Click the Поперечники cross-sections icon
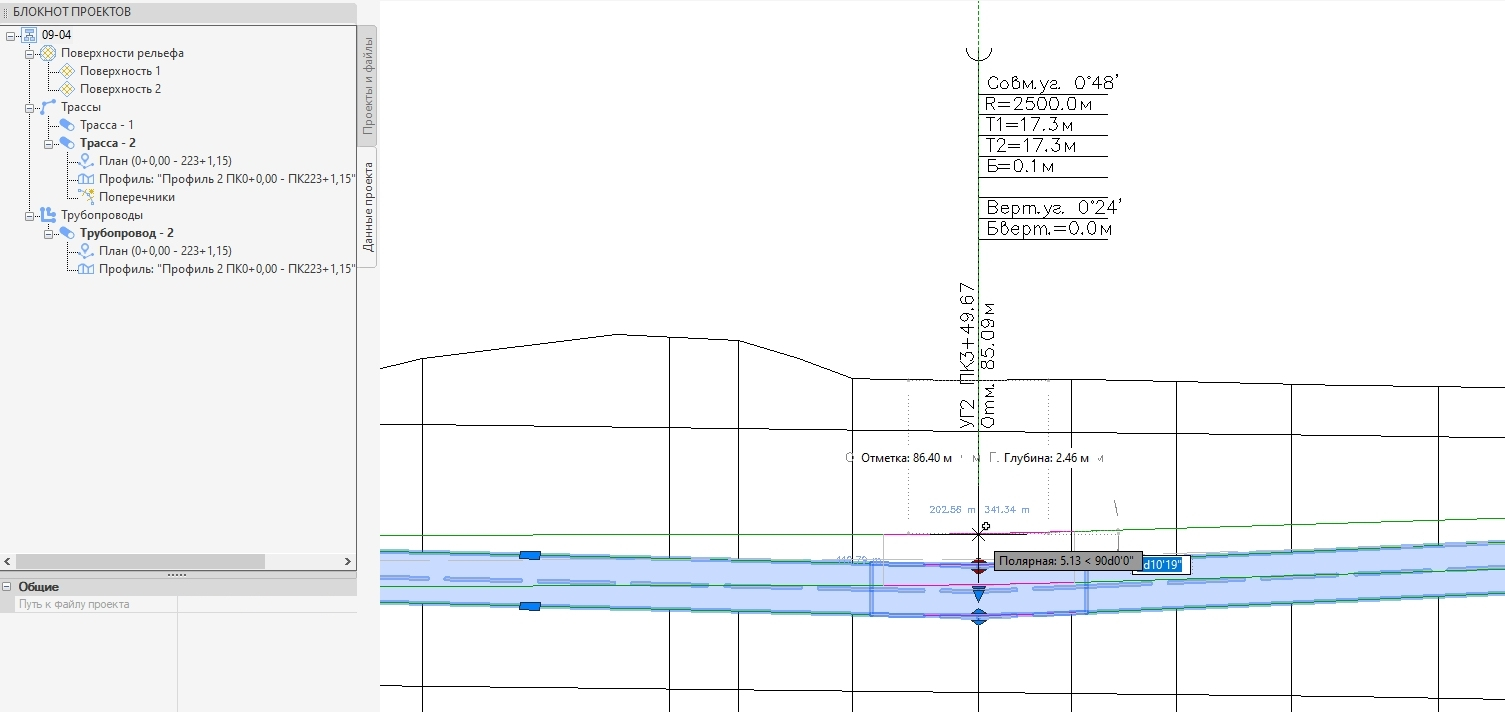Image resolution: width=1505 pixels, height=712 pixels. [x=86, y=197]
